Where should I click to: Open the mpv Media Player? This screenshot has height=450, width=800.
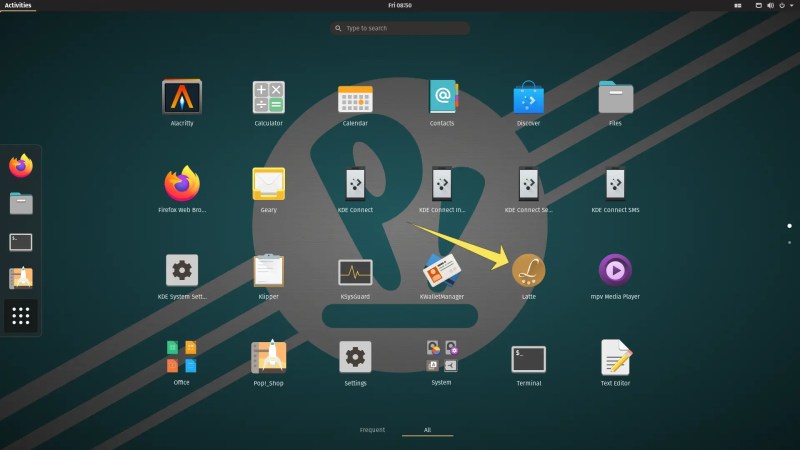[614, 270]
